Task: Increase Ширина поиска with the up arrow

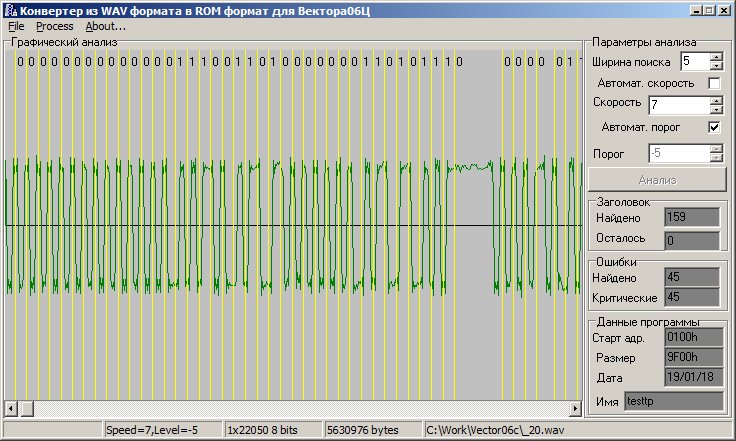Action: click(x=715, y=57)
